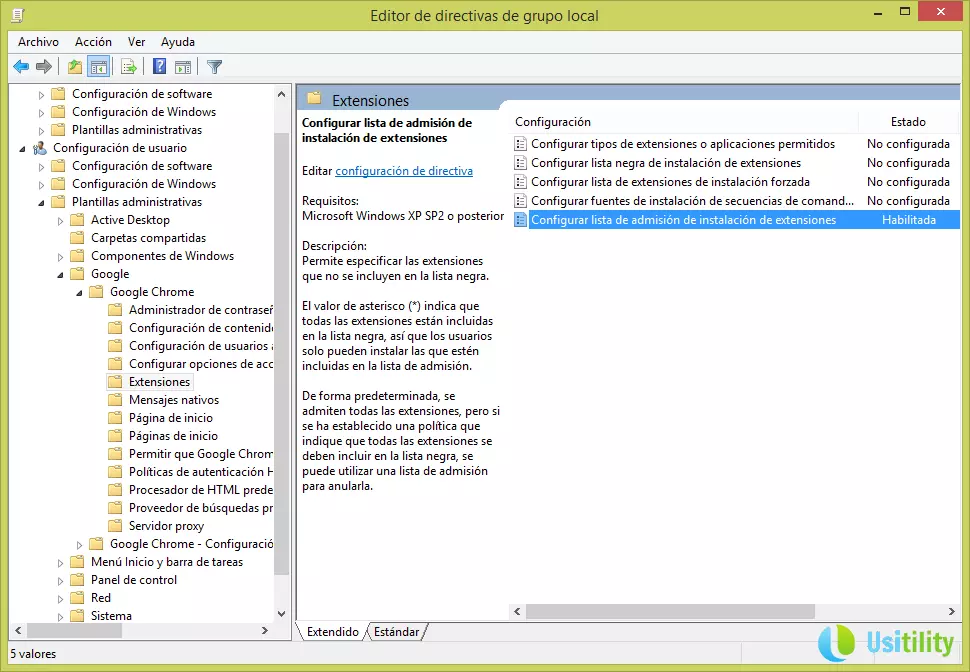Click the Filter funnel toolbar icon
The image size is (970, 672).
214,67
